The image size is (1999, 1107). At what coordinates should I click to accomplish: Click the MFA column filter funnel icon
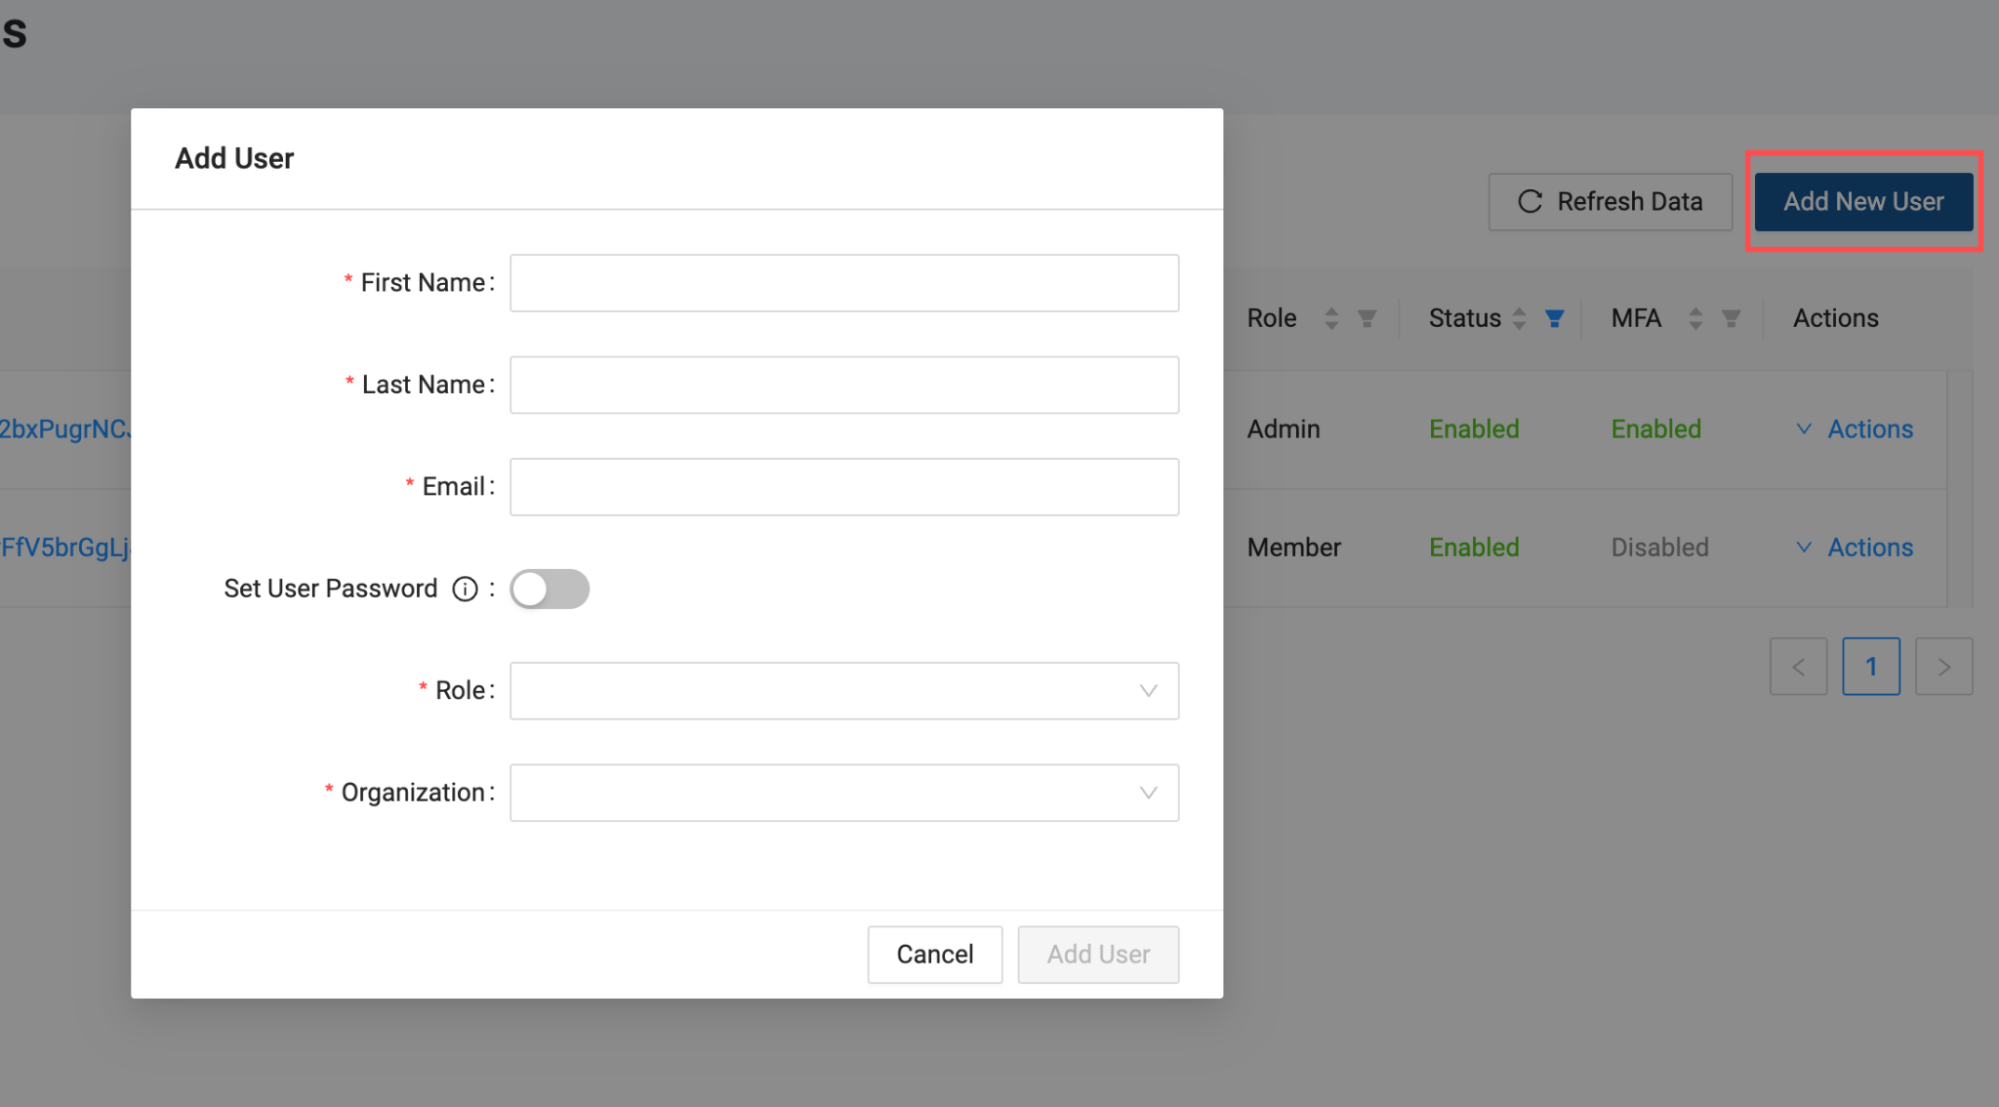[1731, 318]
